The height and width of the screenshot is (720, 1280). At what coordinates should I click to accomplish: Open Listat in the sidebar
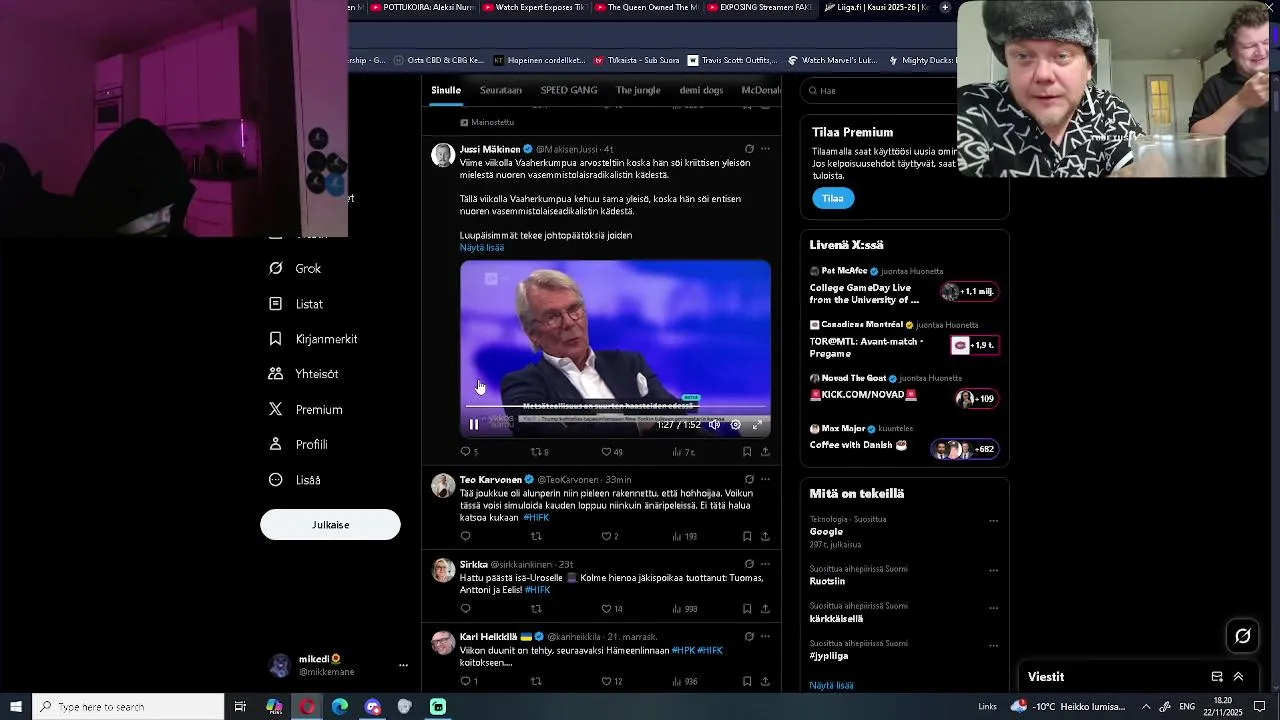(x=296, y=304)
